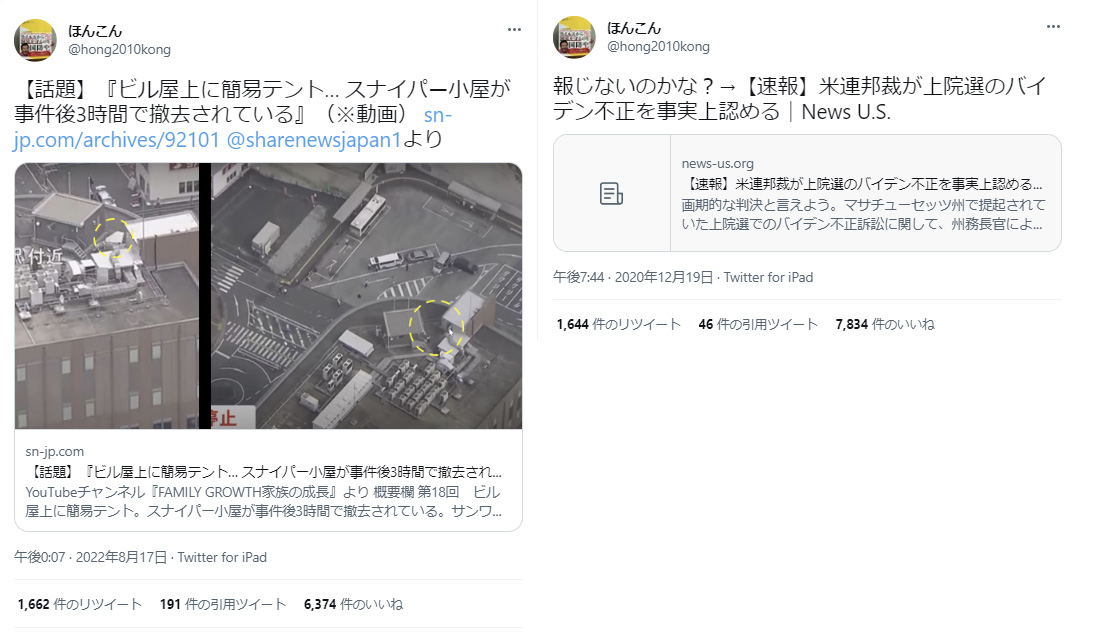This screenshot has height=632, width=1100.
Task: View the 6,374 likes list
Action: coord(354,604)
